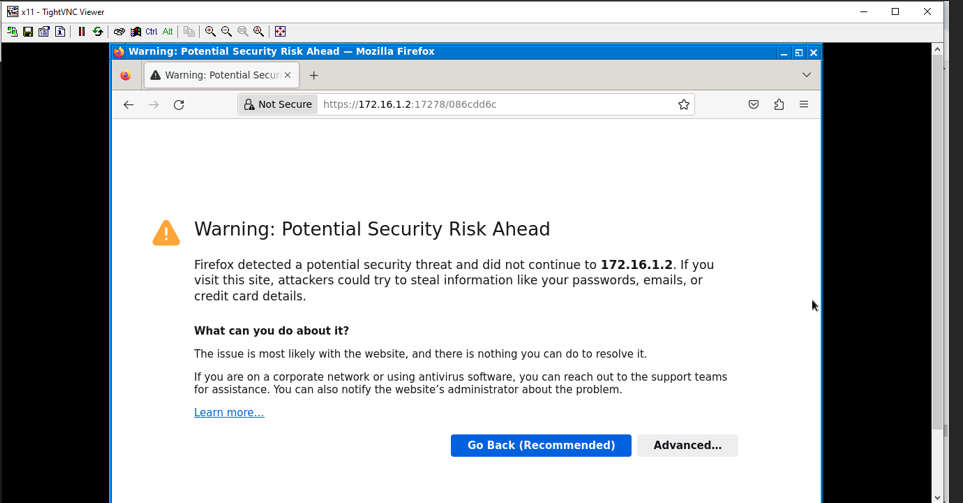This screenshot has height=503, width=963.
Task: Toggle the Alt key in the VNC toolbar
Action: click(167, 31)
